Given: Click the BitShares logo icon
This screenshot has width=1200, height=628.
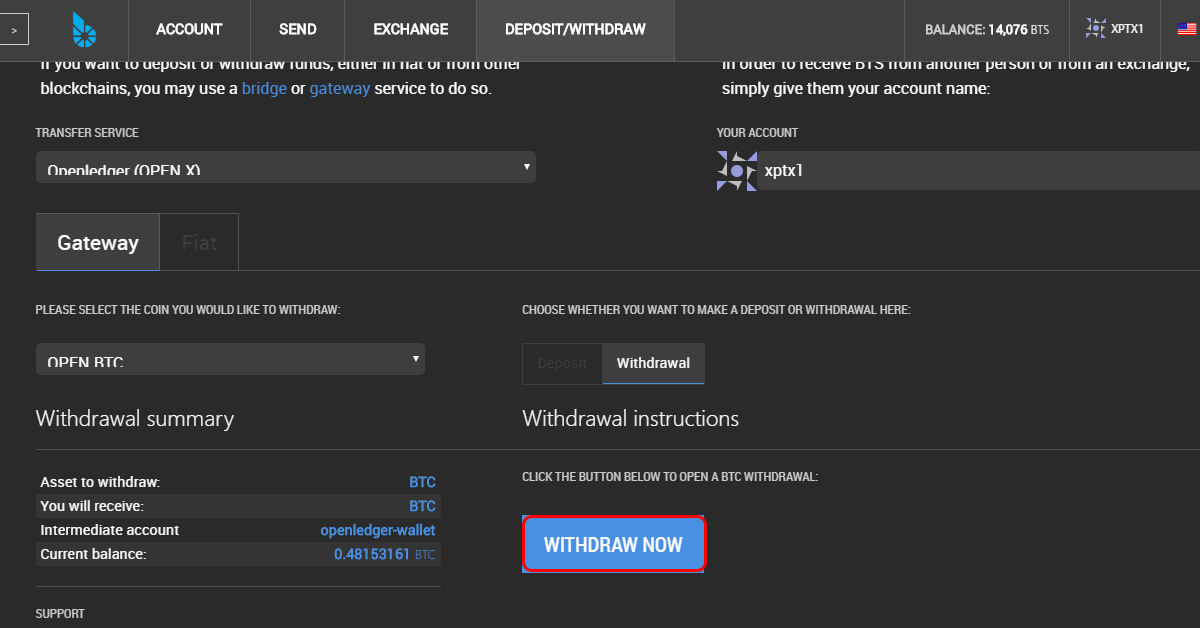Looking at the screenshot, I should 84,30.
